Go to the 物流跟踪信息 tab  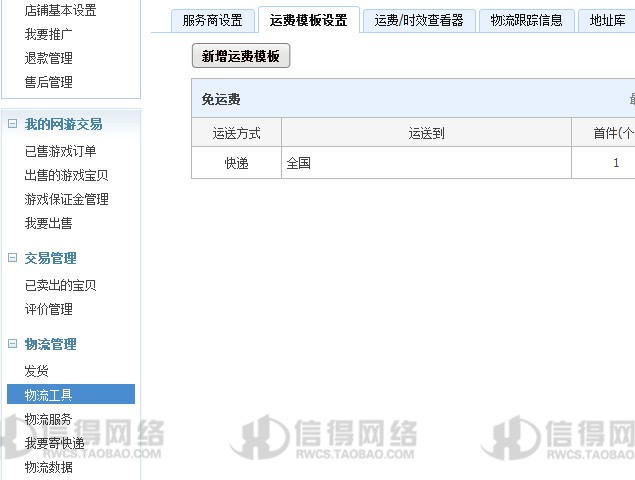coord(527,20)
